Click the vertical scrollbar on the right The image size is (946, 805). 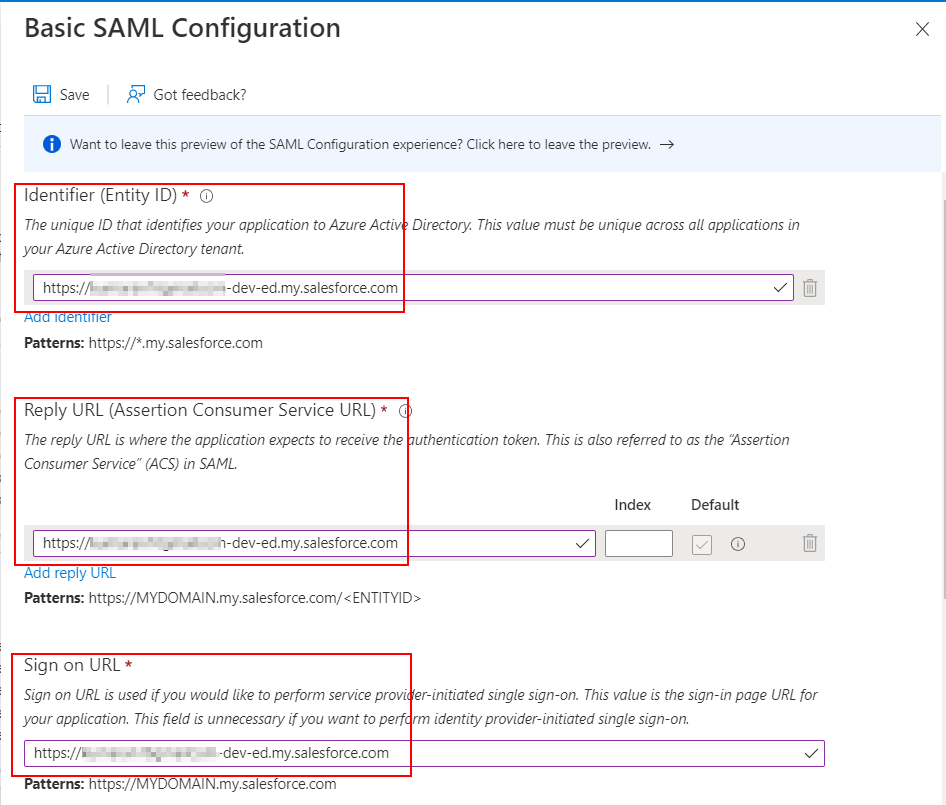tap(943, 398)
